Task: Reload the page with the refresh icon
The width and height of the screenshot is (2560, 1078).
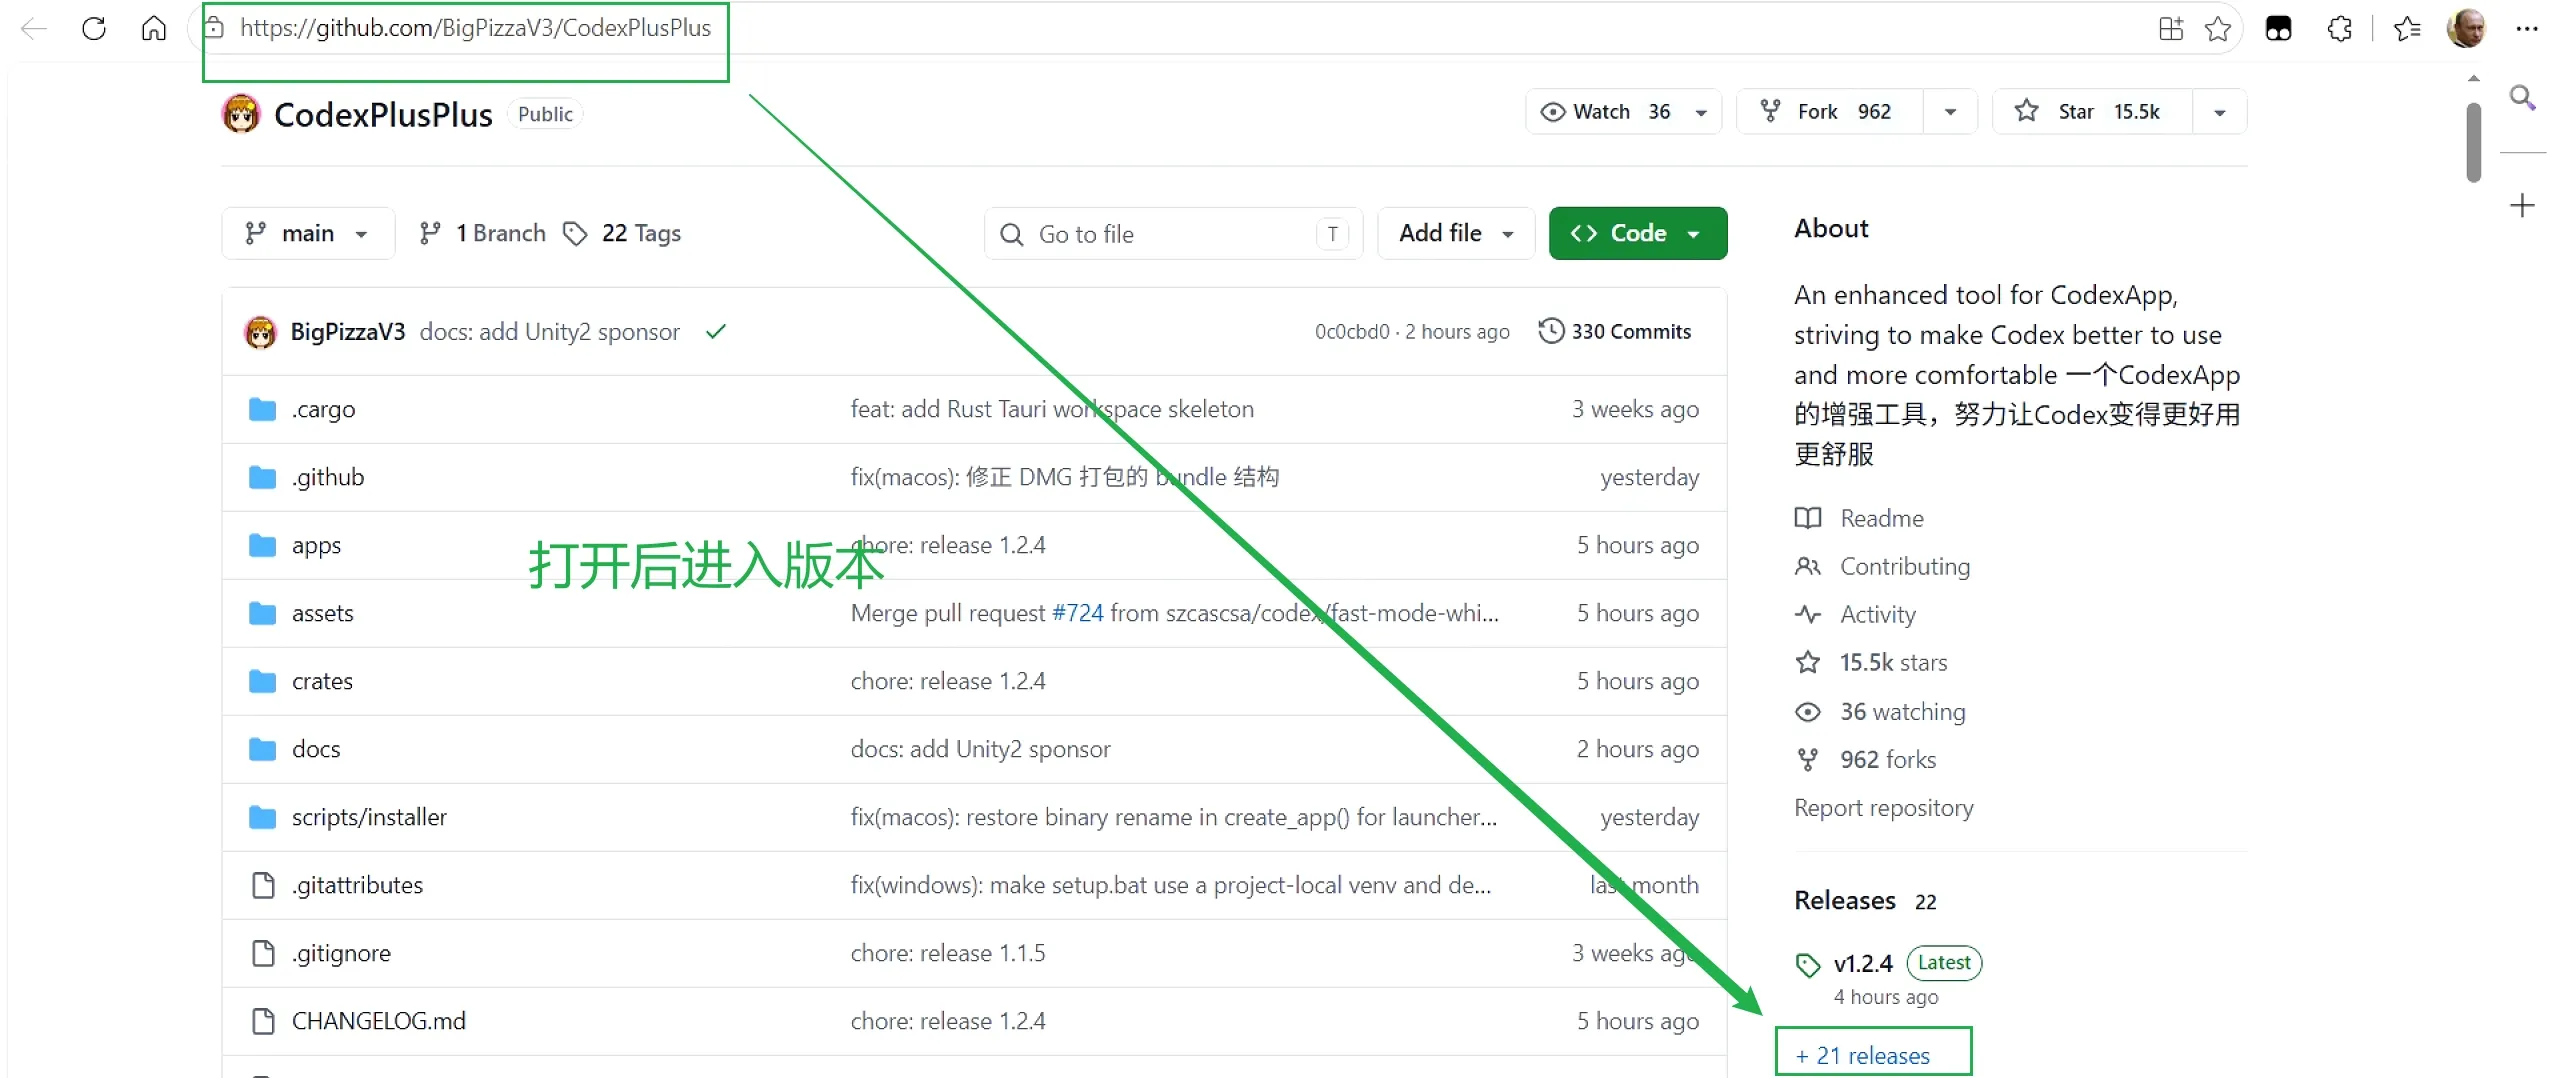Action: (x=94, y=28)
